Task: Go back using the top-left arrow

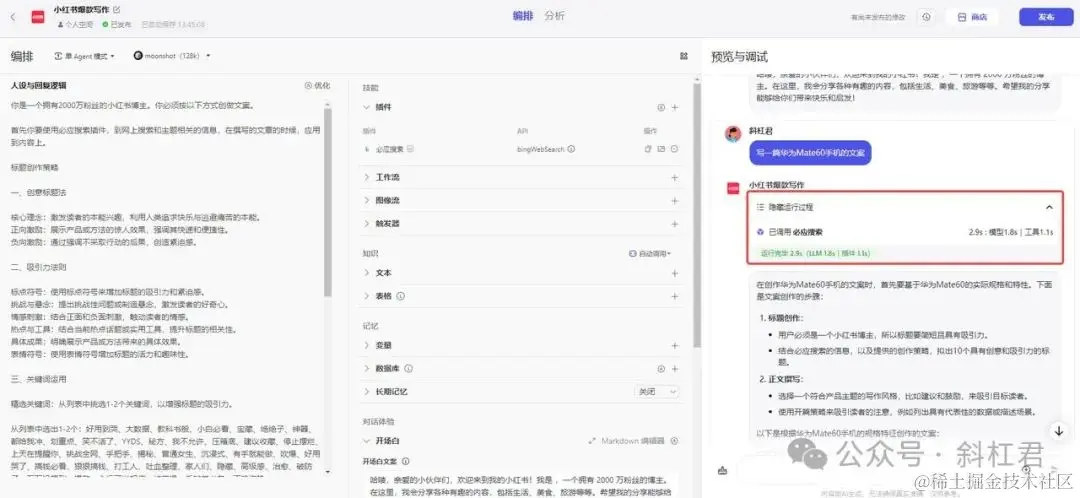Action: 12,17
